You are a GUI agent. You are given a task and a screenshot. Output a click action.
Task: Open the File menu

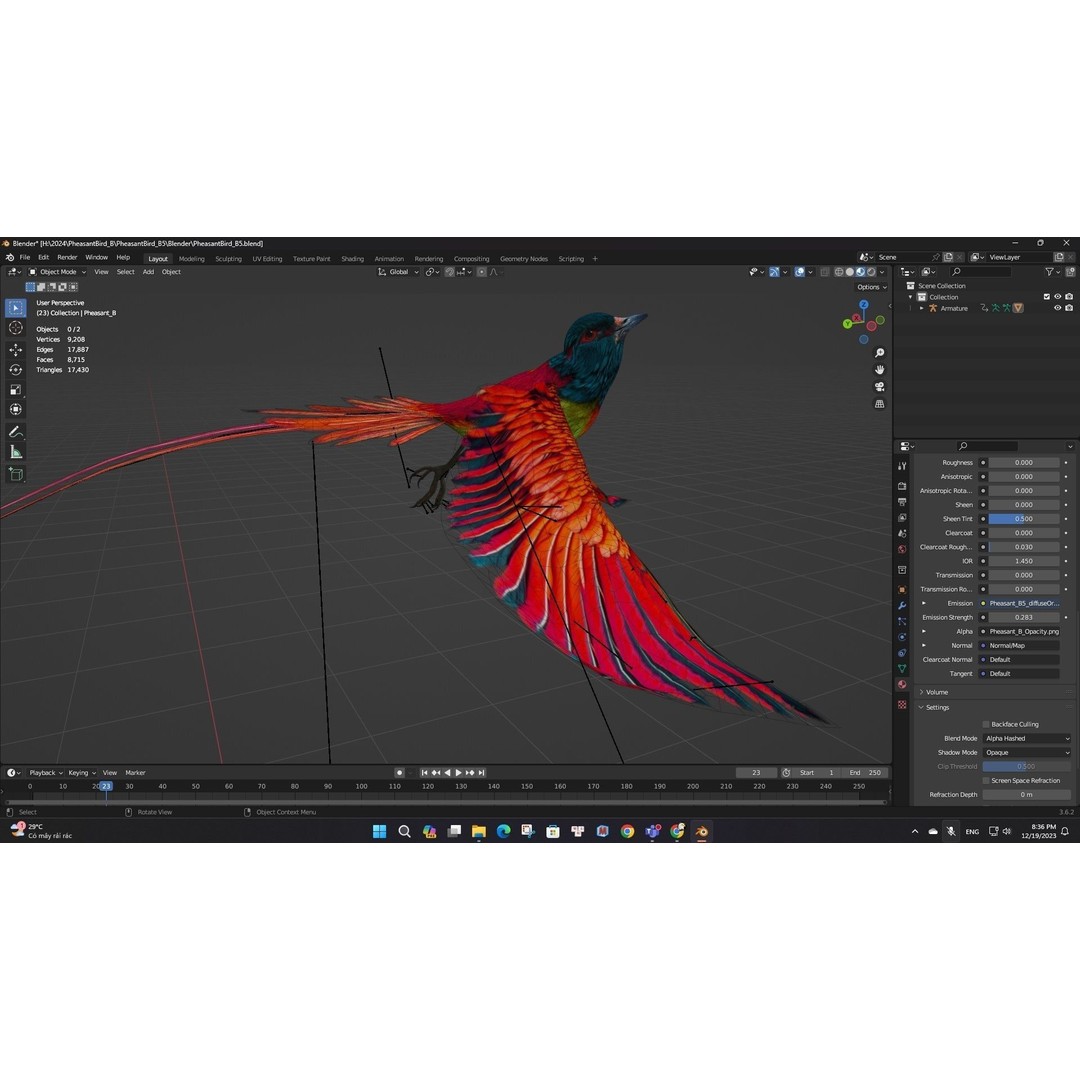[x=25, y=258]
